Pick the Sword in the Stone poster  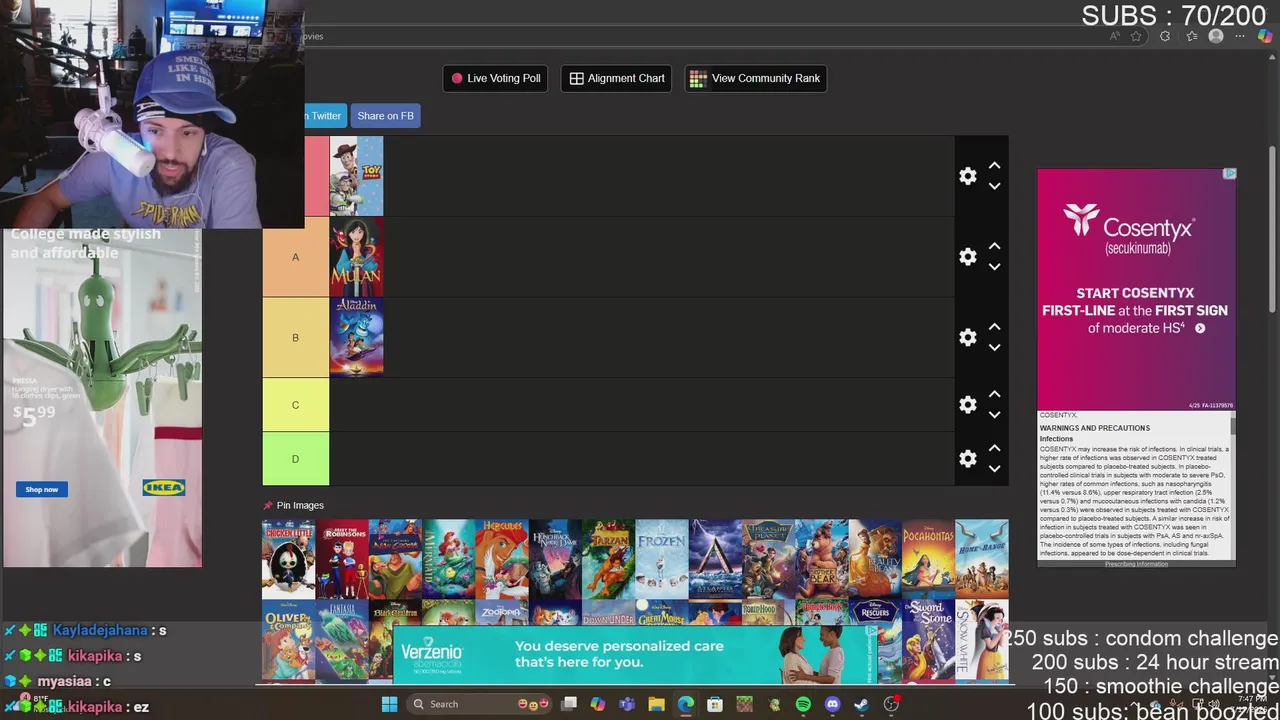928,640
